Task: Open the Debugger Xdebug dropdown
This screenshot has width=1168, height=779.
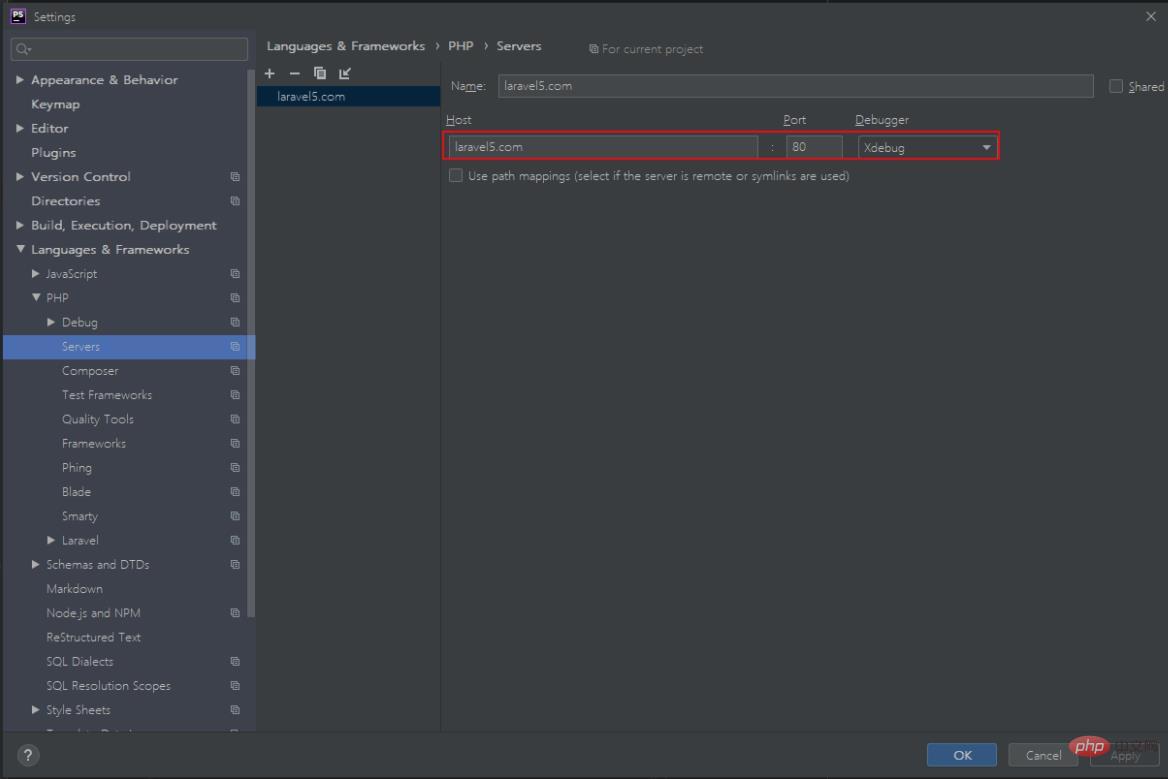Action: pyautogui.click(x=927, y=147)
